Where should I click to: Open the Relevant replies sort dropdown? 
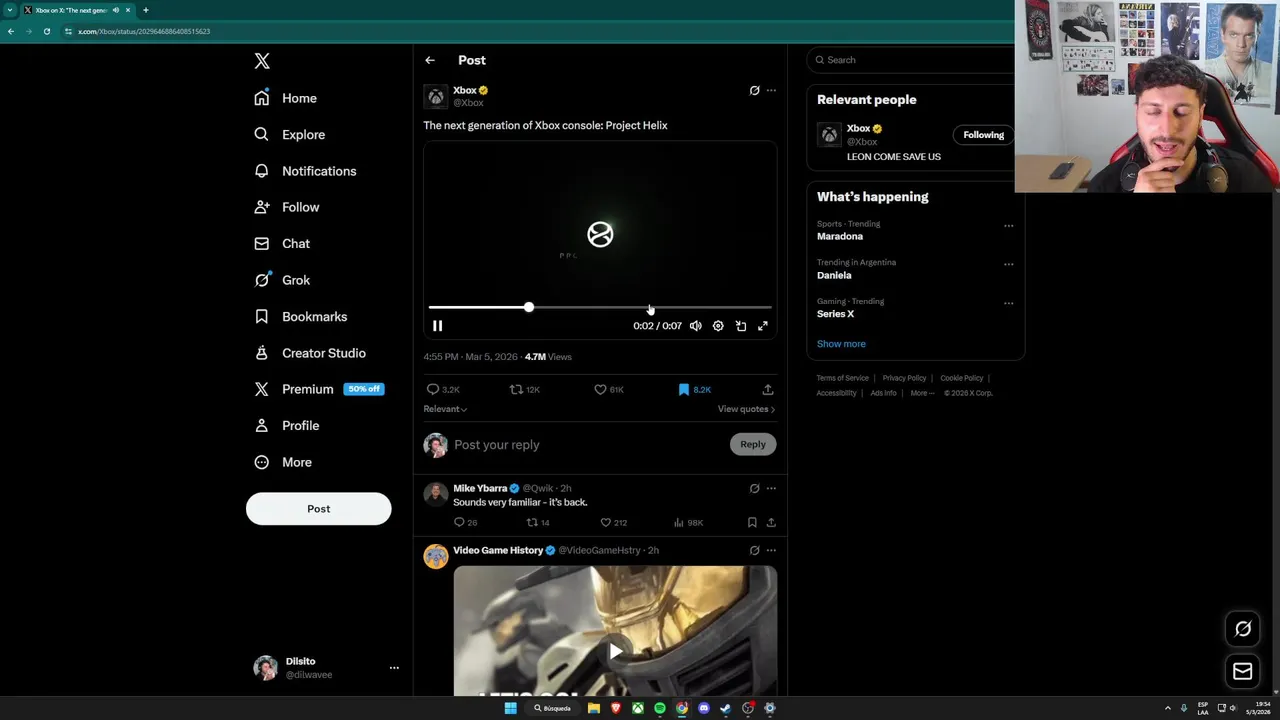[x=445, y=409]
